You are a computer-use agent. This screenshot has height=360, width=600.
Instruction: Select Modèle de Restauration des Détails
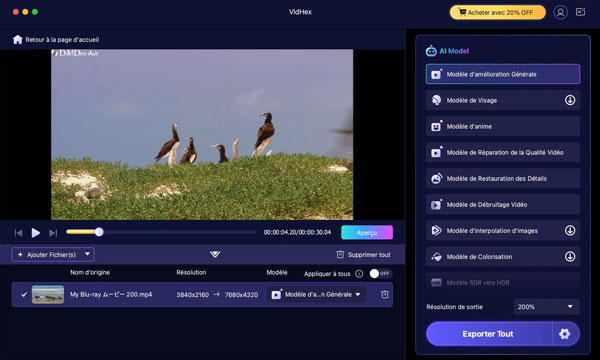[503, 178]
